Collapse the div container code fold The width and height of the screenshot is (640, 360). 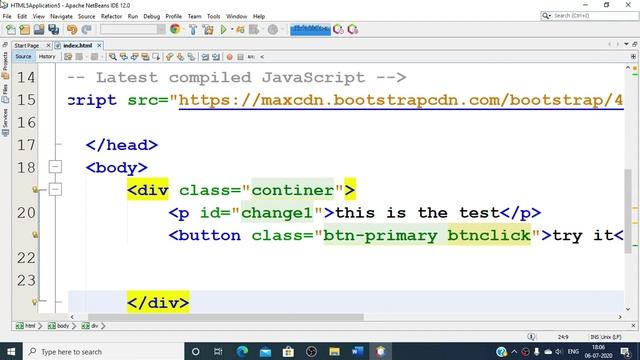55,189
